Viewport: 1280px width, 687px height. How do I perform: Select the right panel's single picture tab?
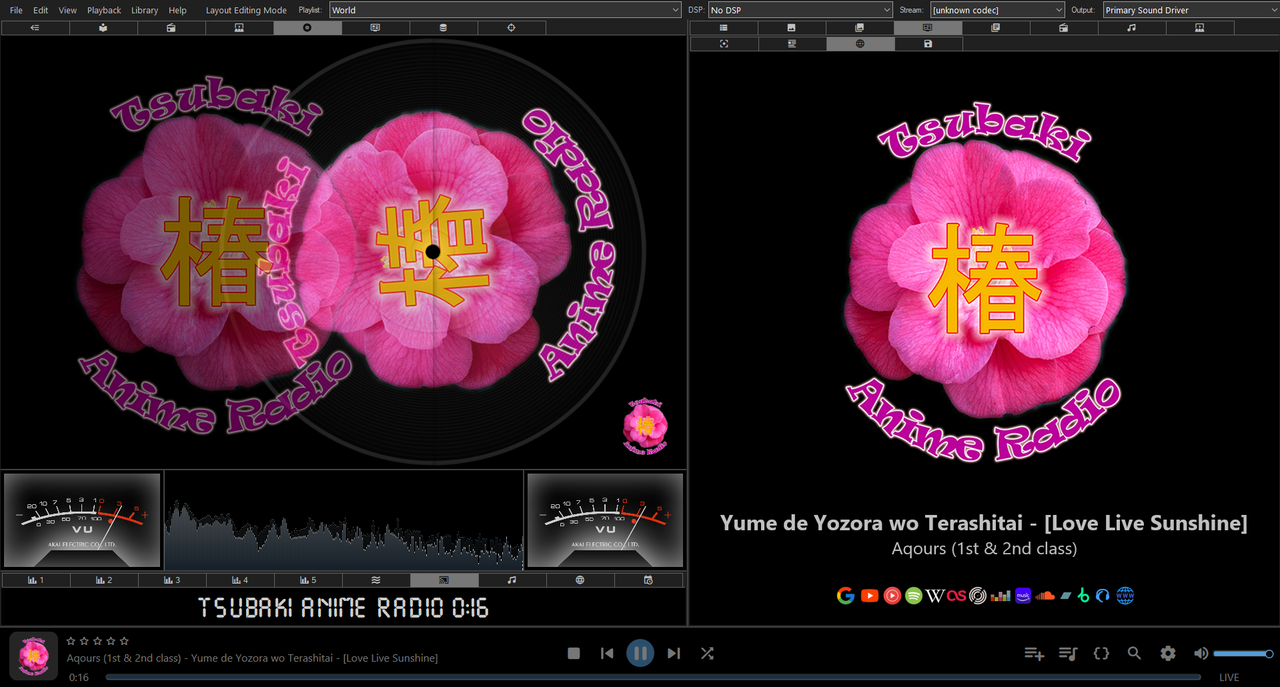click(791, 28)
